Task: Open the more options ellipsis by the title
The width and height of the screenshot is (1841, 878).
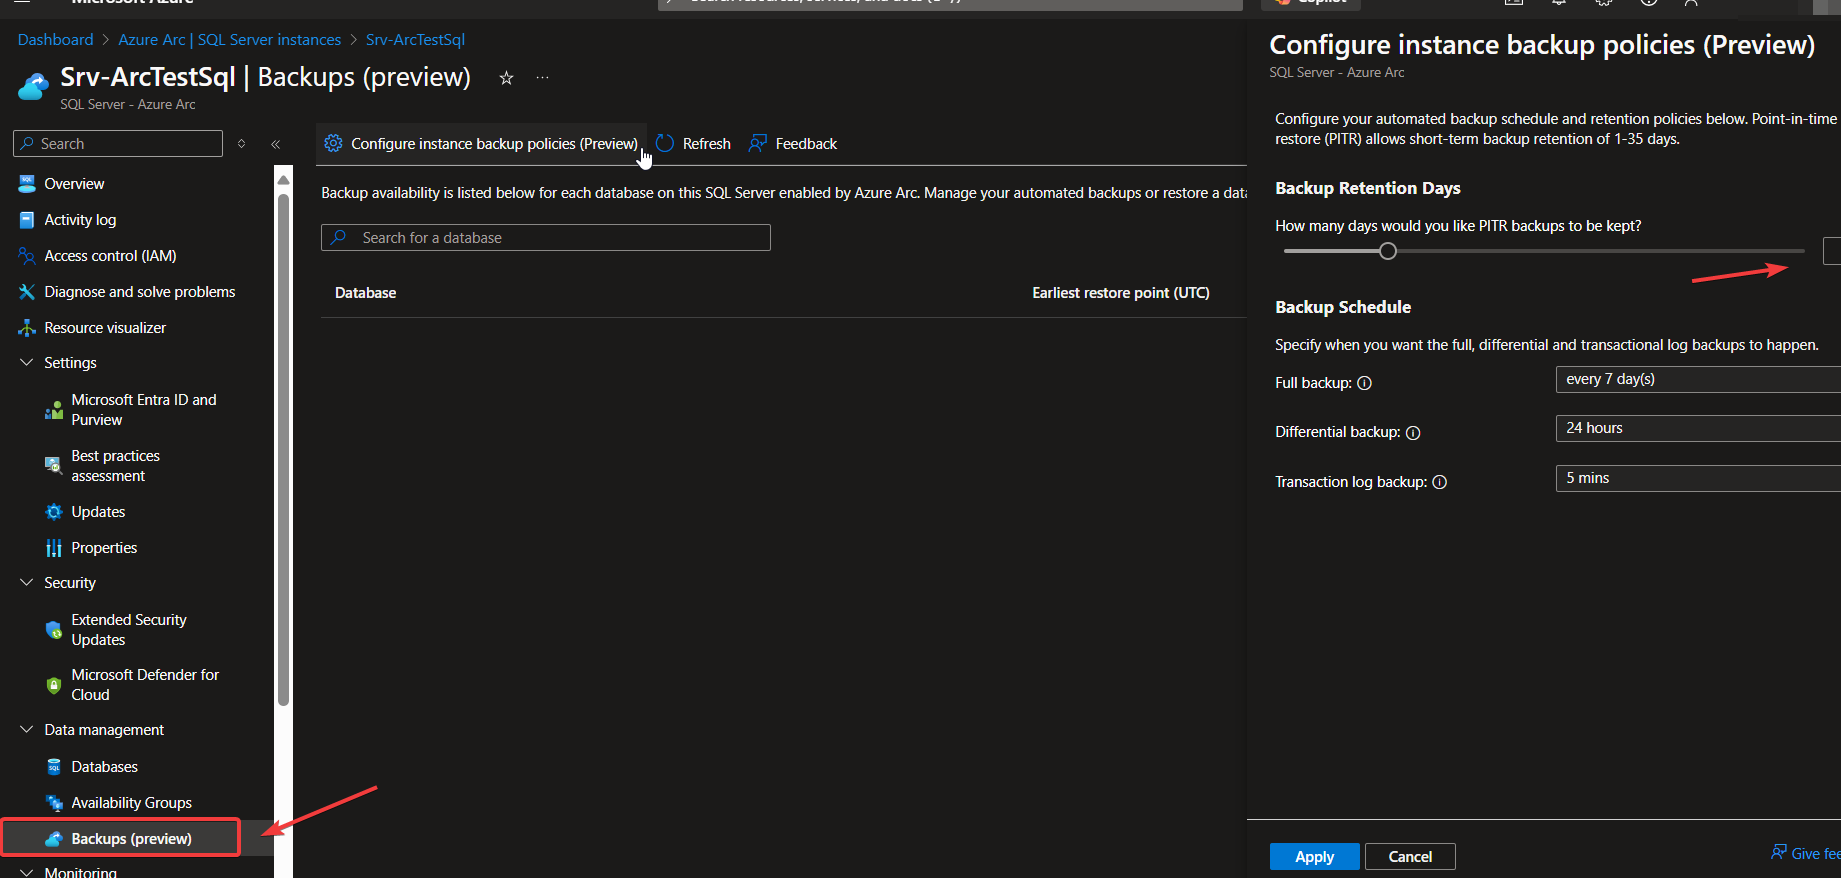Action: [x=542, y=78]
